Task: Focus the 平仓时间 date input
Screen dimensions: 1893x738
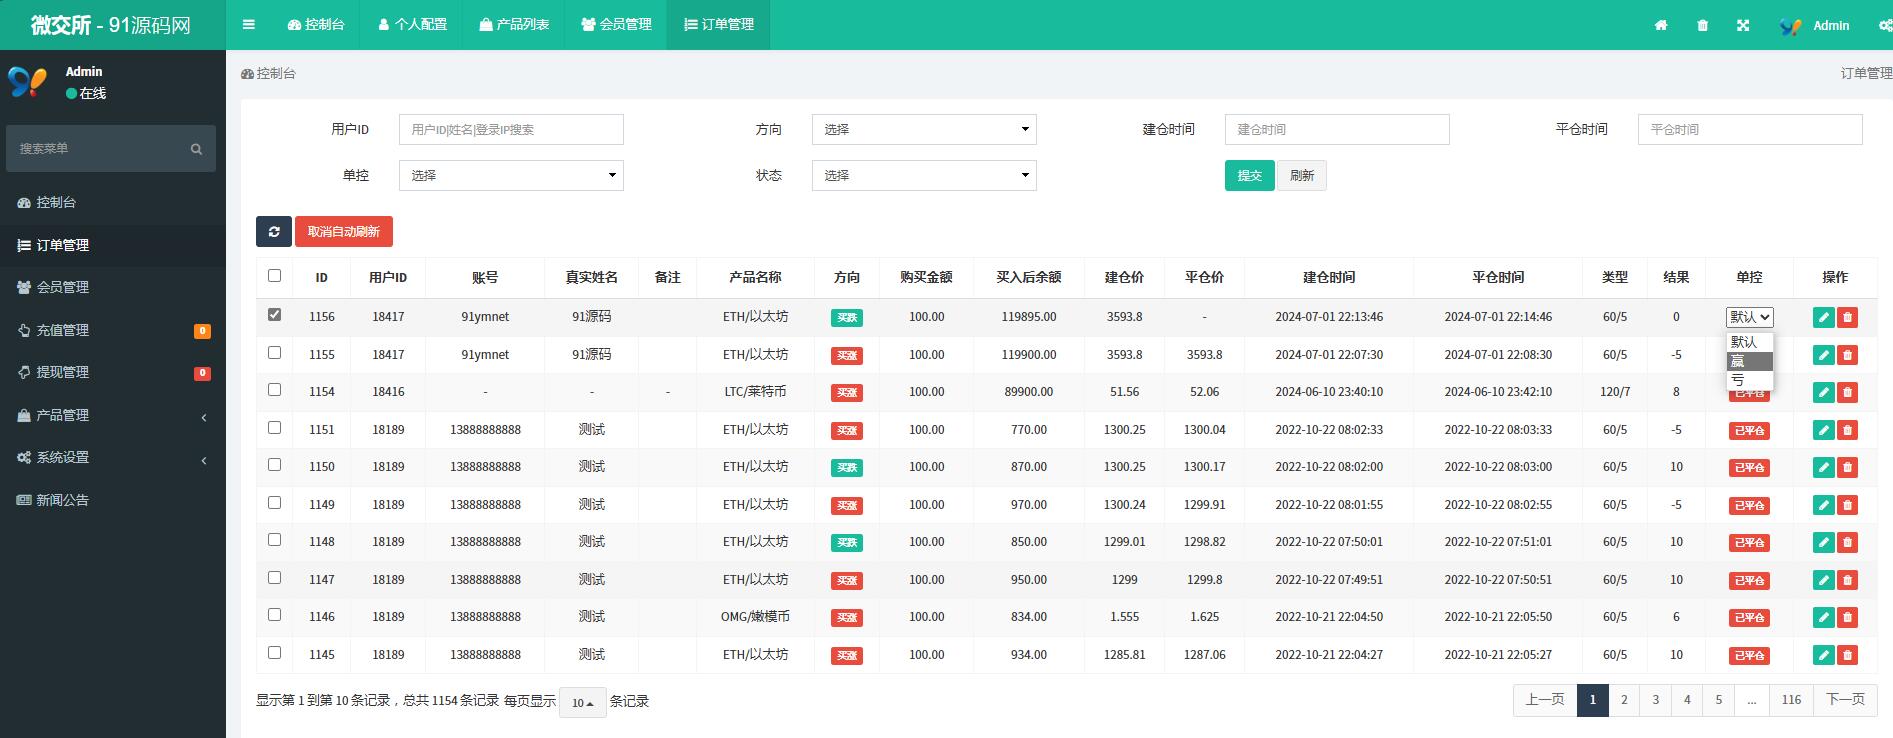Action: point(1750,129)
